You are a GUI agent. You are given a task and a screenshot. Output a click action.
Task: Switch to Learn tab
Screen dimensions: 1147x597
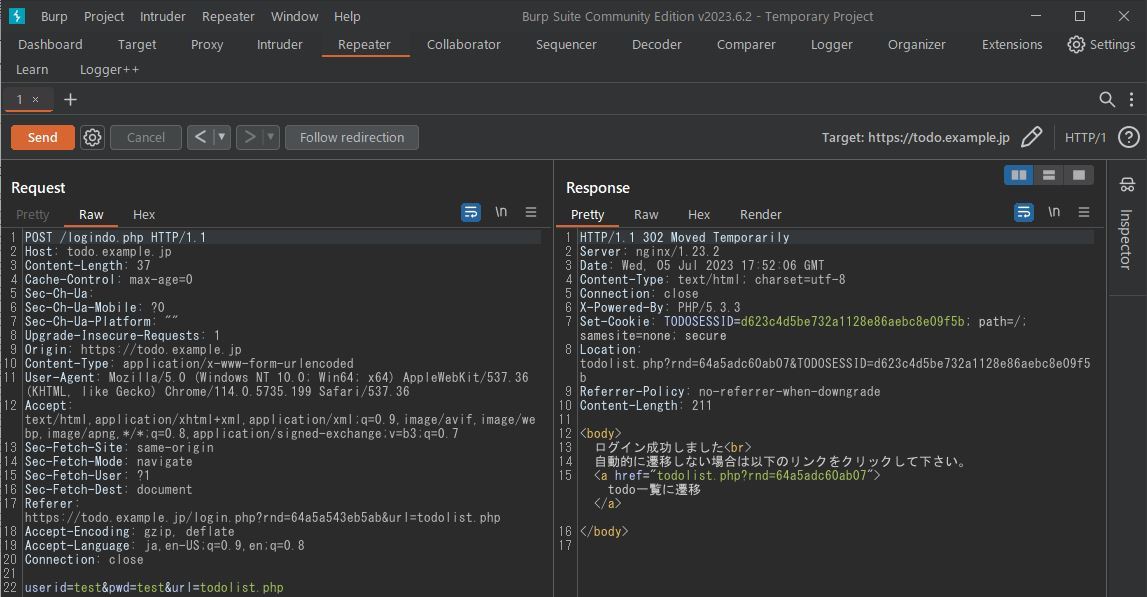(x=32, y=70)
